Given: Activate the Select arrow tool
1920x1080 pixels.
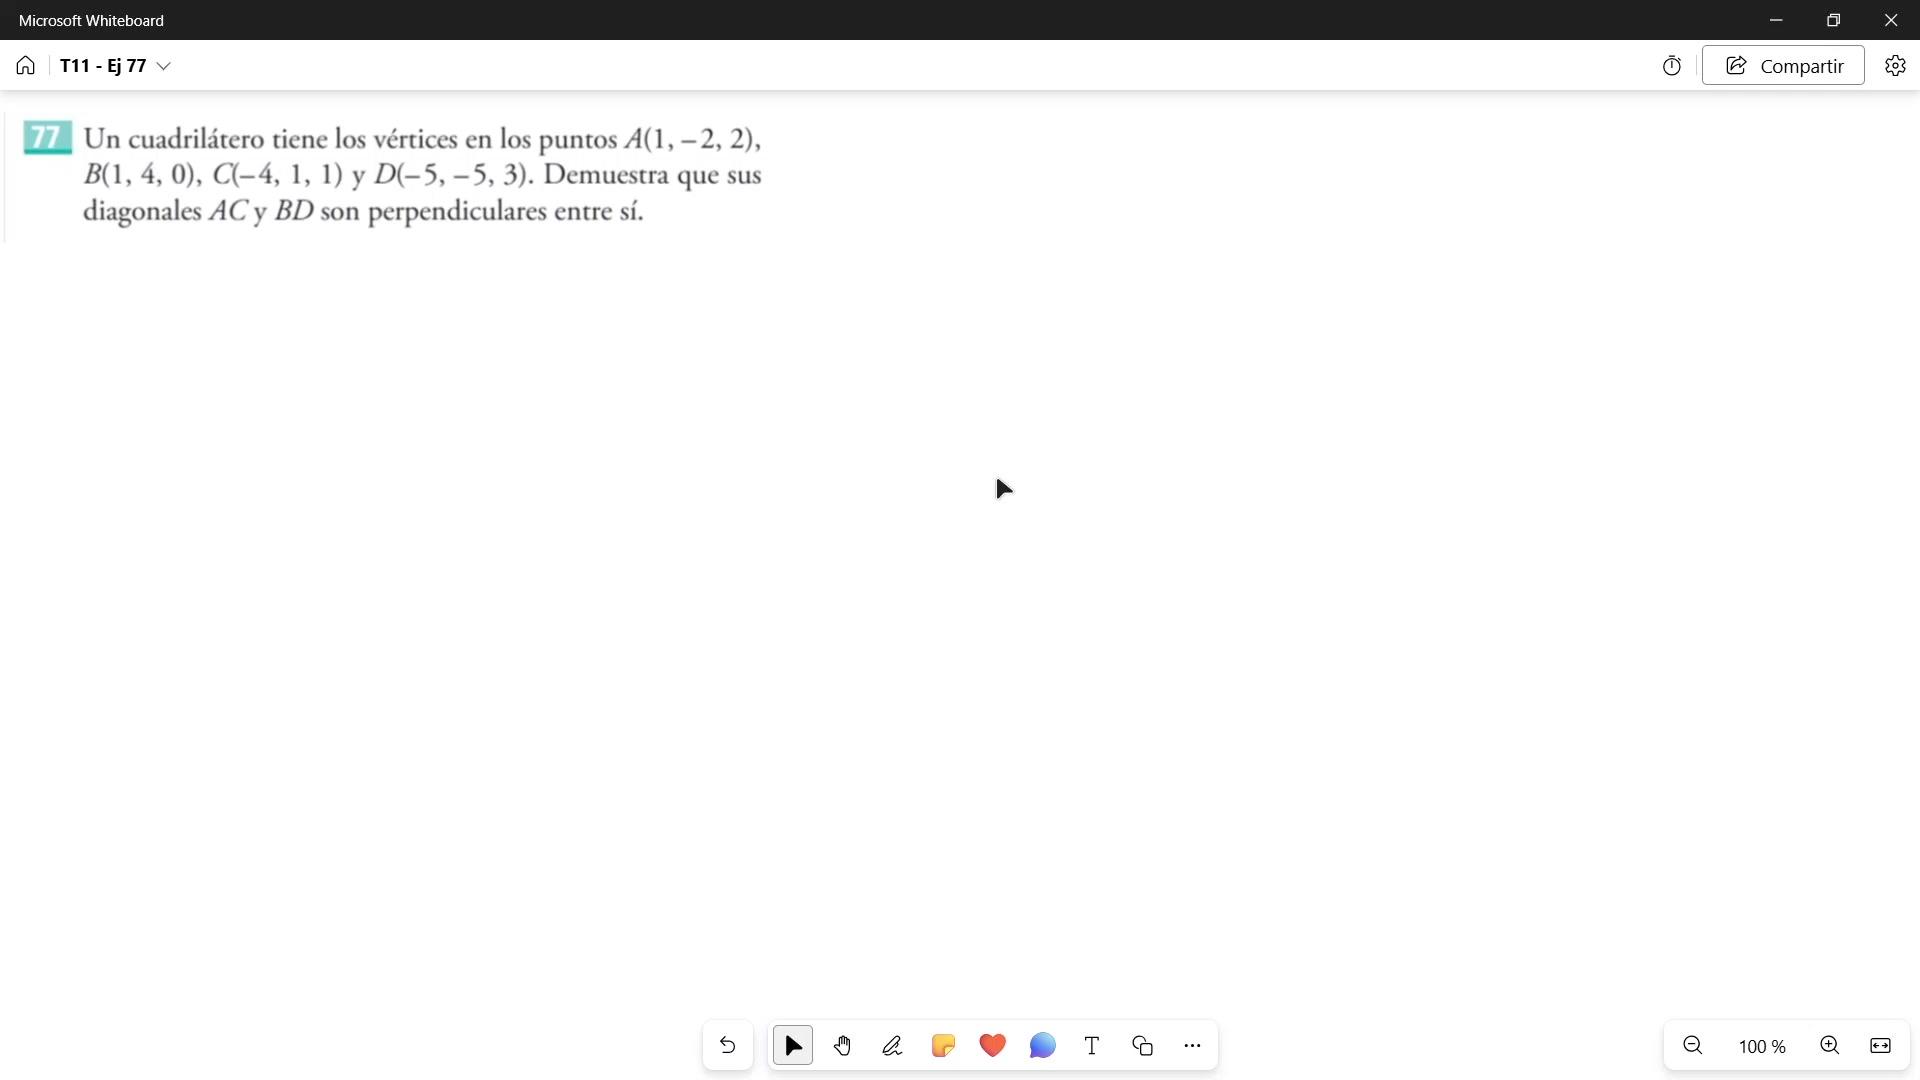Looking at the screenshot, I should (793, 1046).
